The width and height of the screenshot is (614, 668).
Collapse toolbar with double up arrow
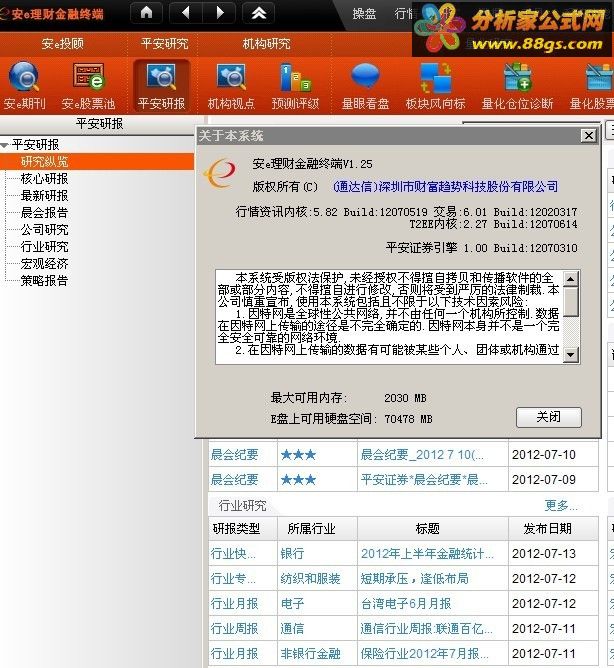(x=258, y=13)
